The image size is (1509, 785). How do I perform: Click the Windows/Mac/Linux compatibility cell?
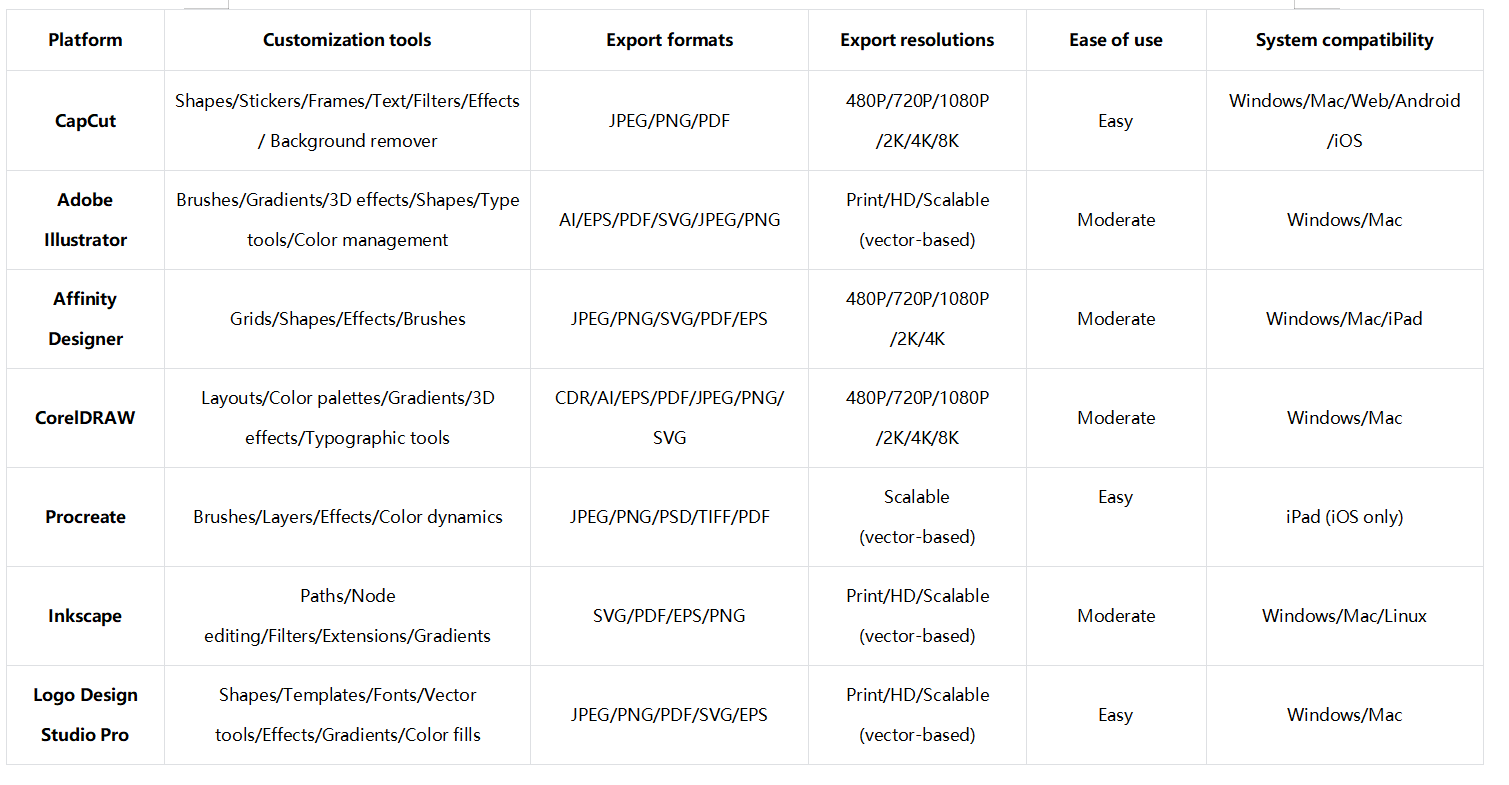tap(1344, 616)
